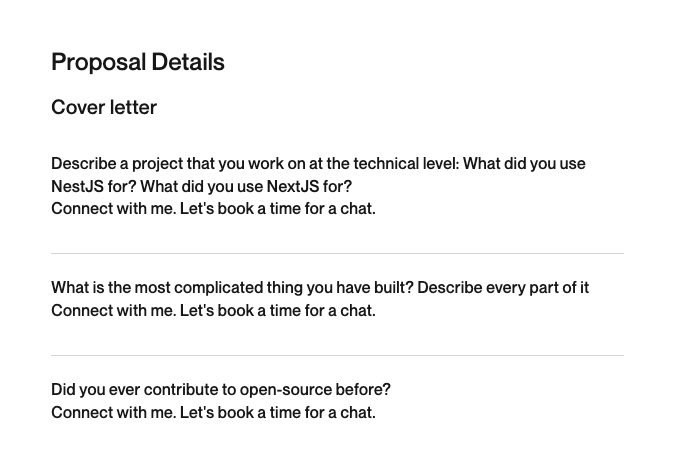Click the "Describe every part of it" sentence
The width and height of the screenshot is (675, 470).
tap(503, 288)
